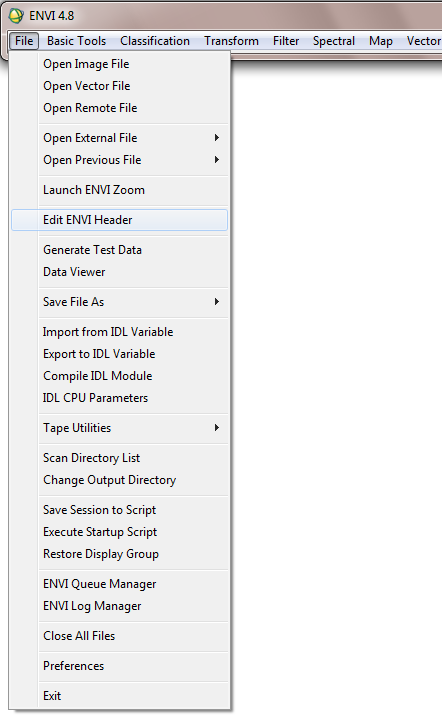Click the ENVI 4.8 application icon
The width and height of the screenshot is (442, 715).
16,16
